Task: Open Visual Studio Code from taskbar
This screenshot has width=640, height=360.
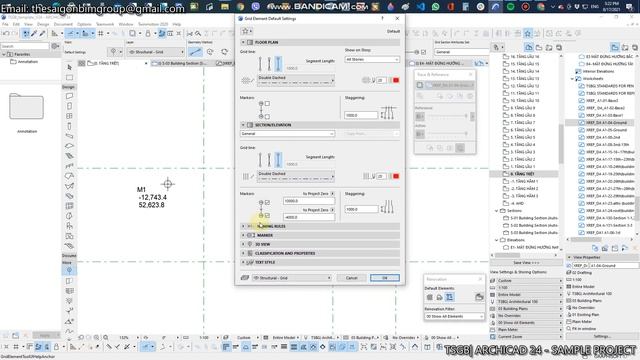Action: pos(420,7)
